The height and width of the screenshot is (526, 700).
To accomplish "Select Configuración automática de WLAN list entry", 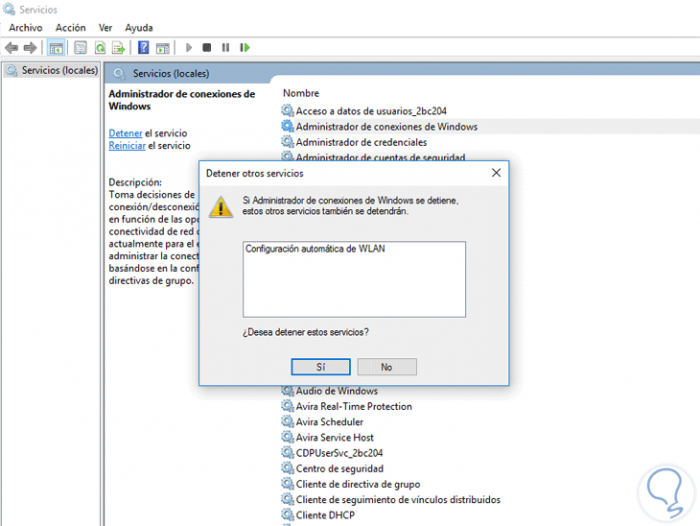I will [x=315, y=249].
